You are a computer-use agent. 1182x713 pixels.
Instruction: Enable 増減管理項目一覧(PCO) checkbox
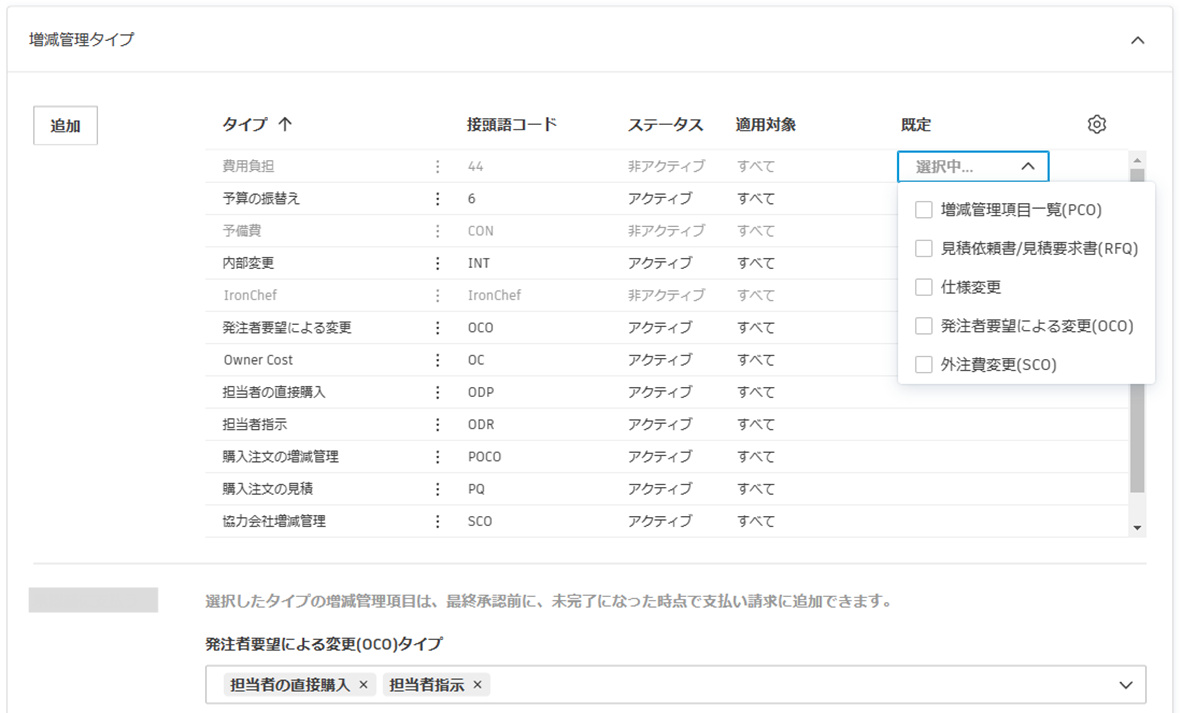(923, 209)
